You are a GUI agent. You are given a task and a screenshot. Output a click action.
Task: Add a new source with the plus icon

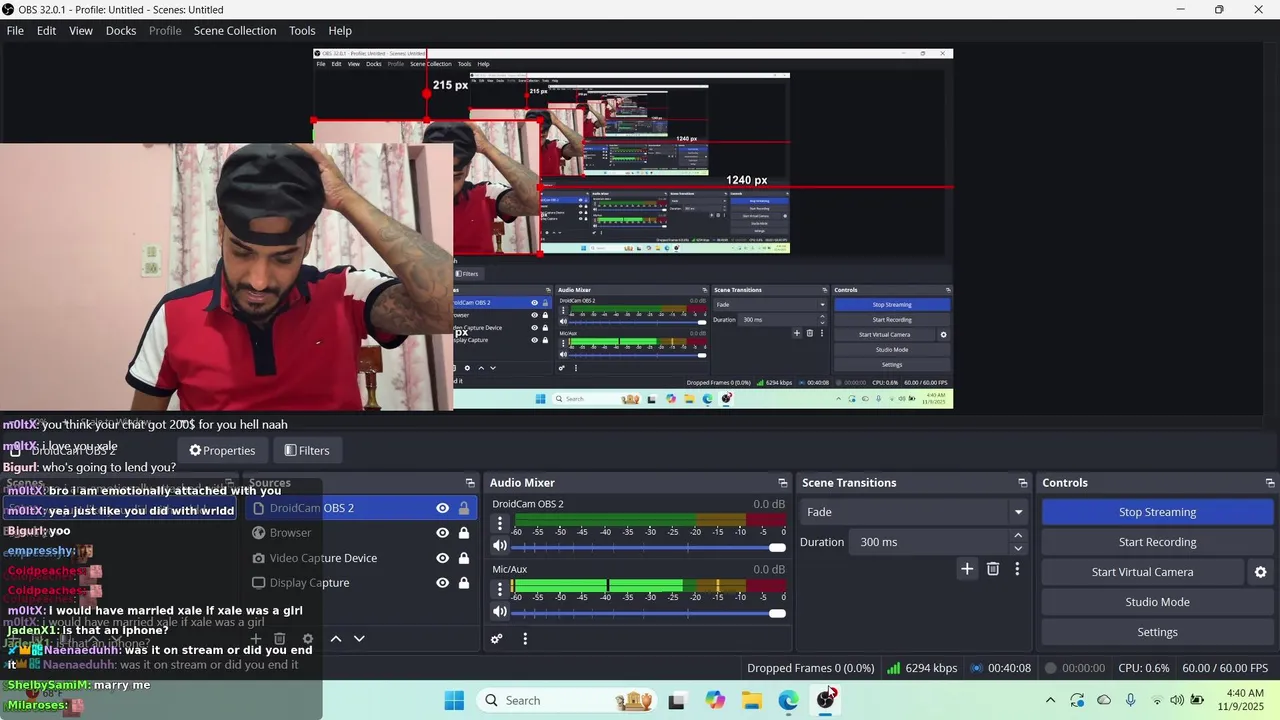[256, 638]
